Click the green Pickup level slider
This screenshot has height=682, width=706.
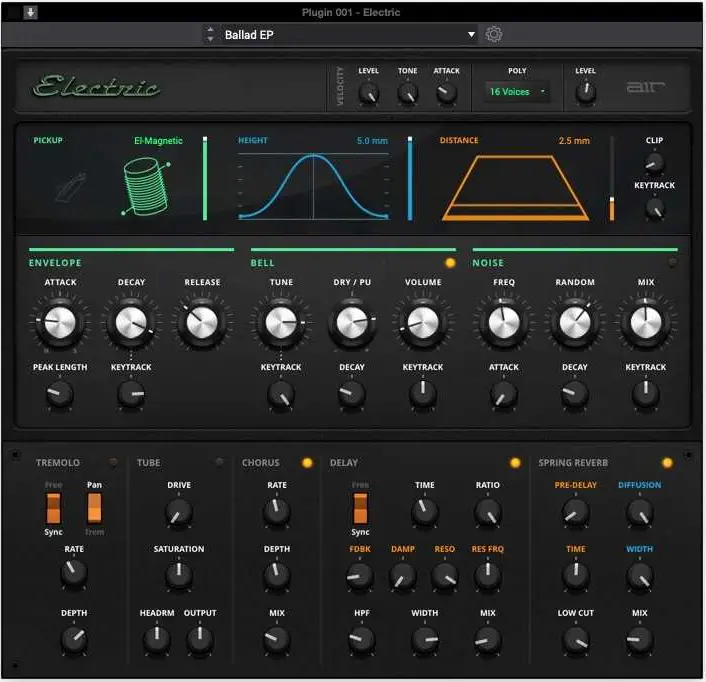point(205,178)
